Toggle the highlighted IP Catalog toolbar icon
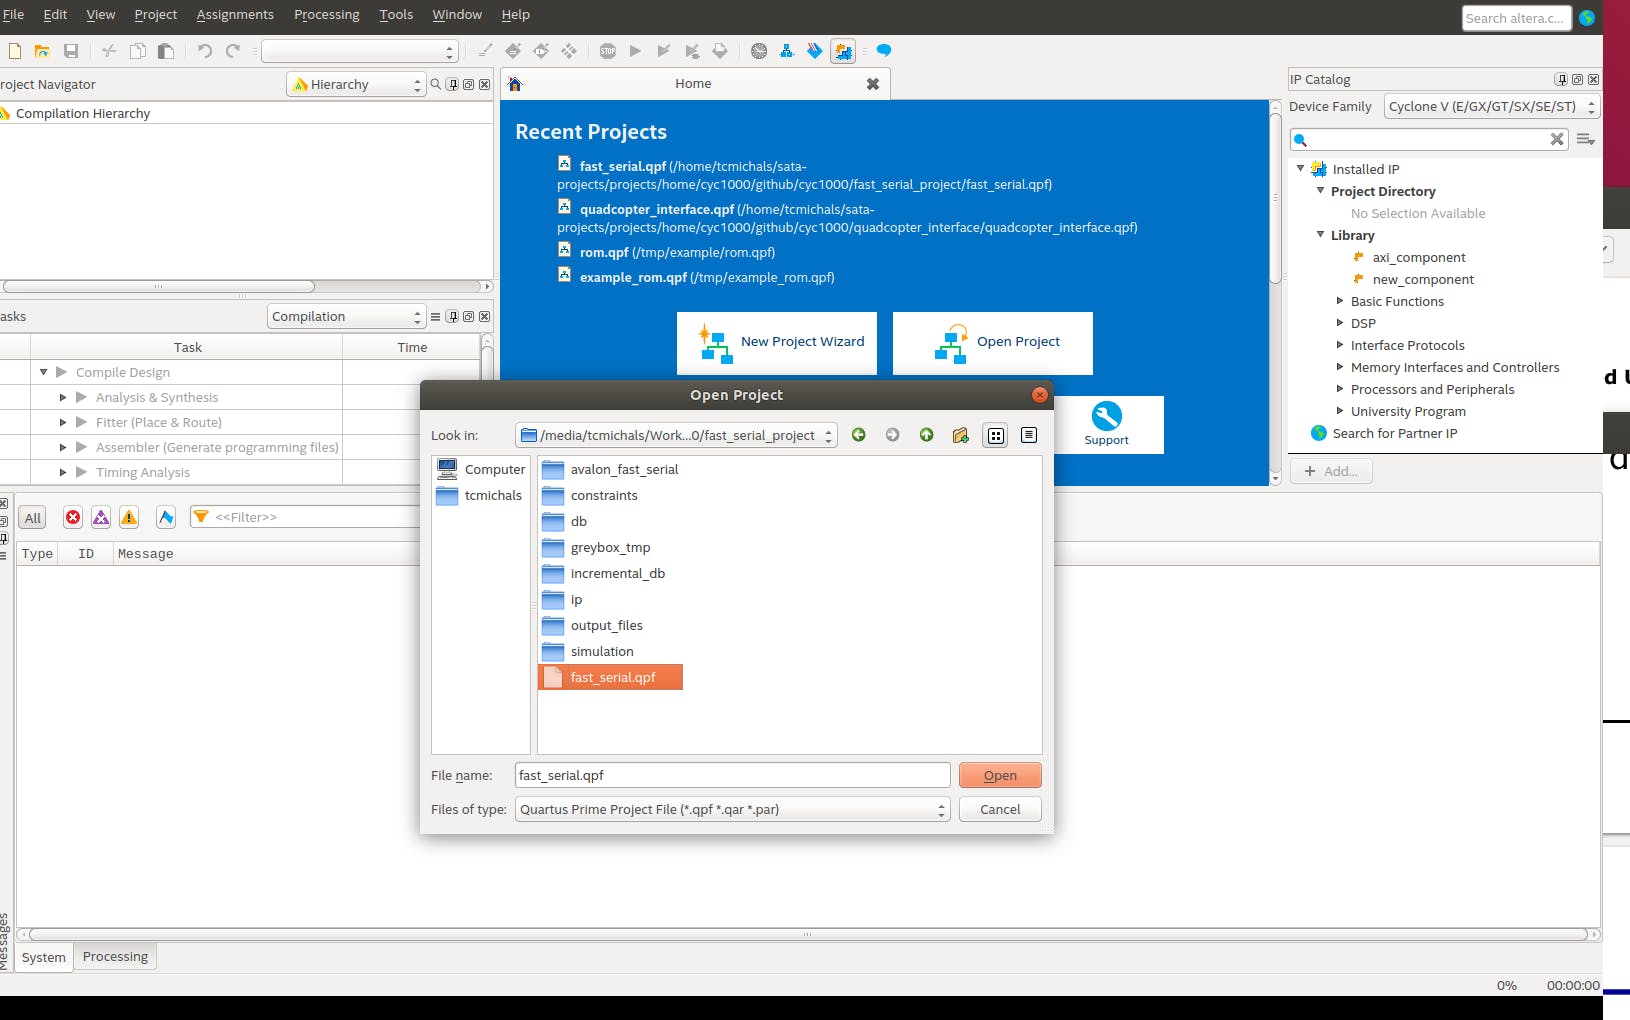 pyautogui.click(x=843, y=51)
